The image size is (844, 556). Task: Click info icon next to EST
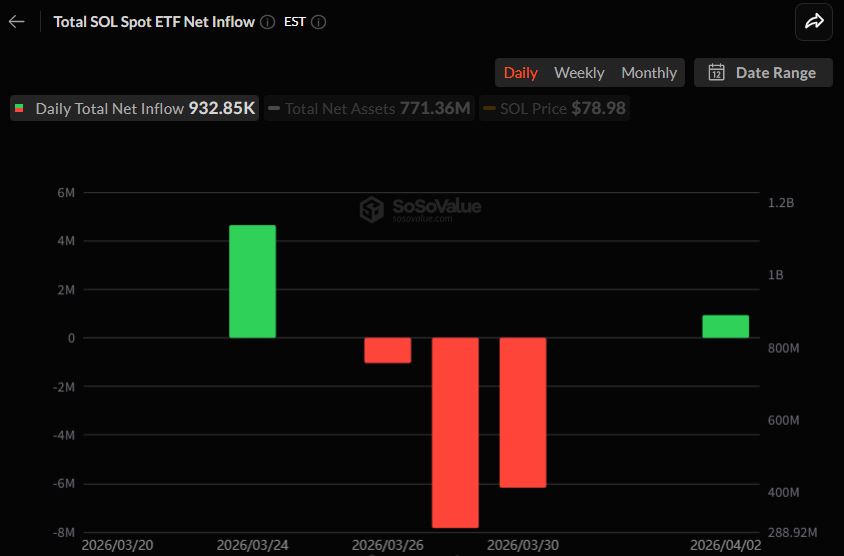point(318,22)
